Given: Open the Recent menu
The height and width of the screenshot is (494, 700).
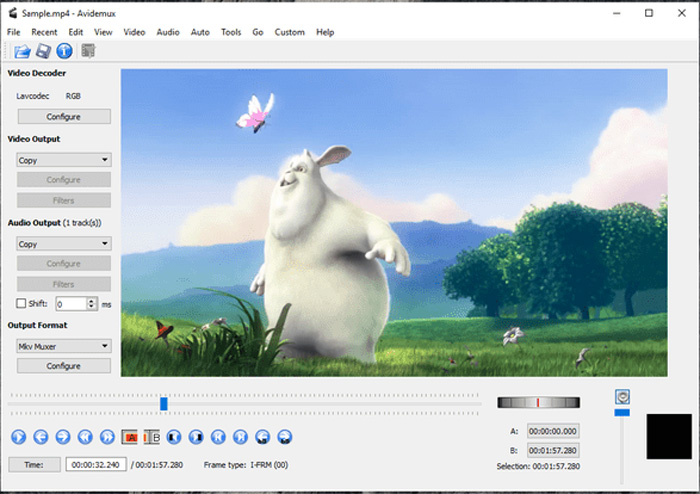Looking at the screenshot, I should pyautogui.click(x=44, y=32).
